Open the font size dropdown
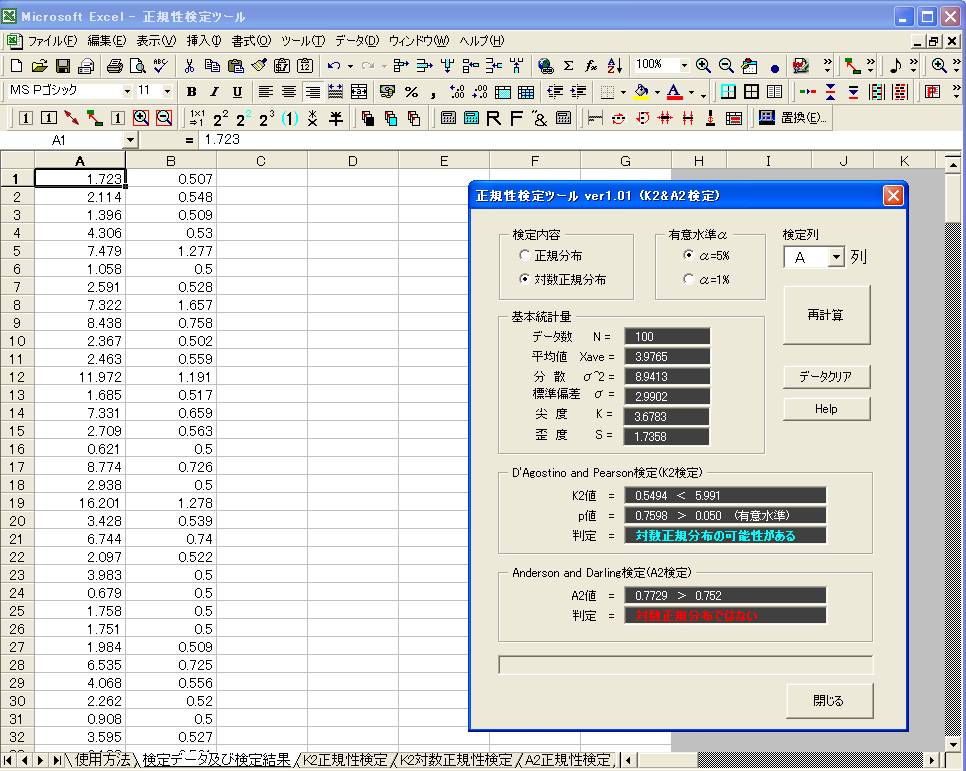The height and width of the screenshot is (771, 966). [167, 91]
